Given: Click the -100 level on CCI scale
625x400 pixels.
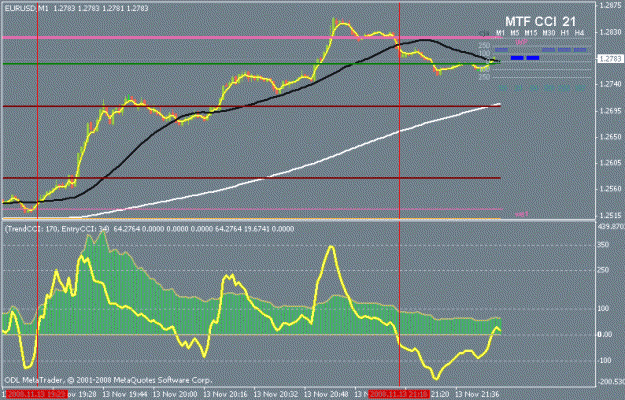Looking at the screenshot, I should click(x=605, y=360).
